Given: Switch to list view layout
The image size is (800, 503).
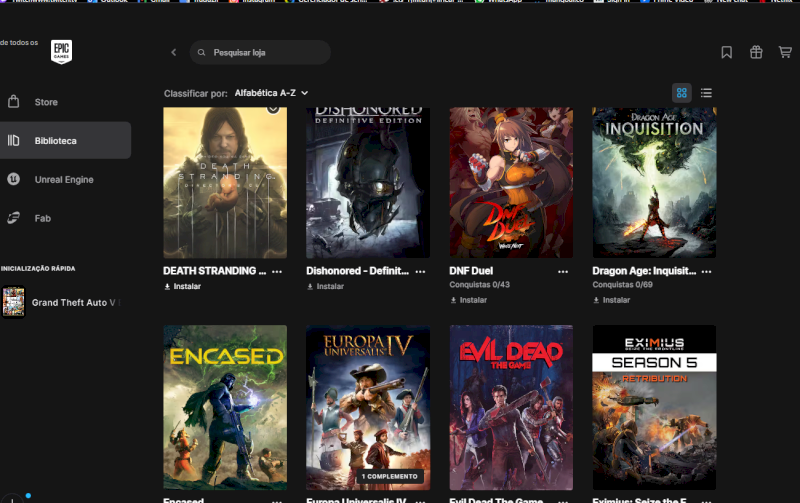Looking at the screenshot, I should [x=706, y=93].
